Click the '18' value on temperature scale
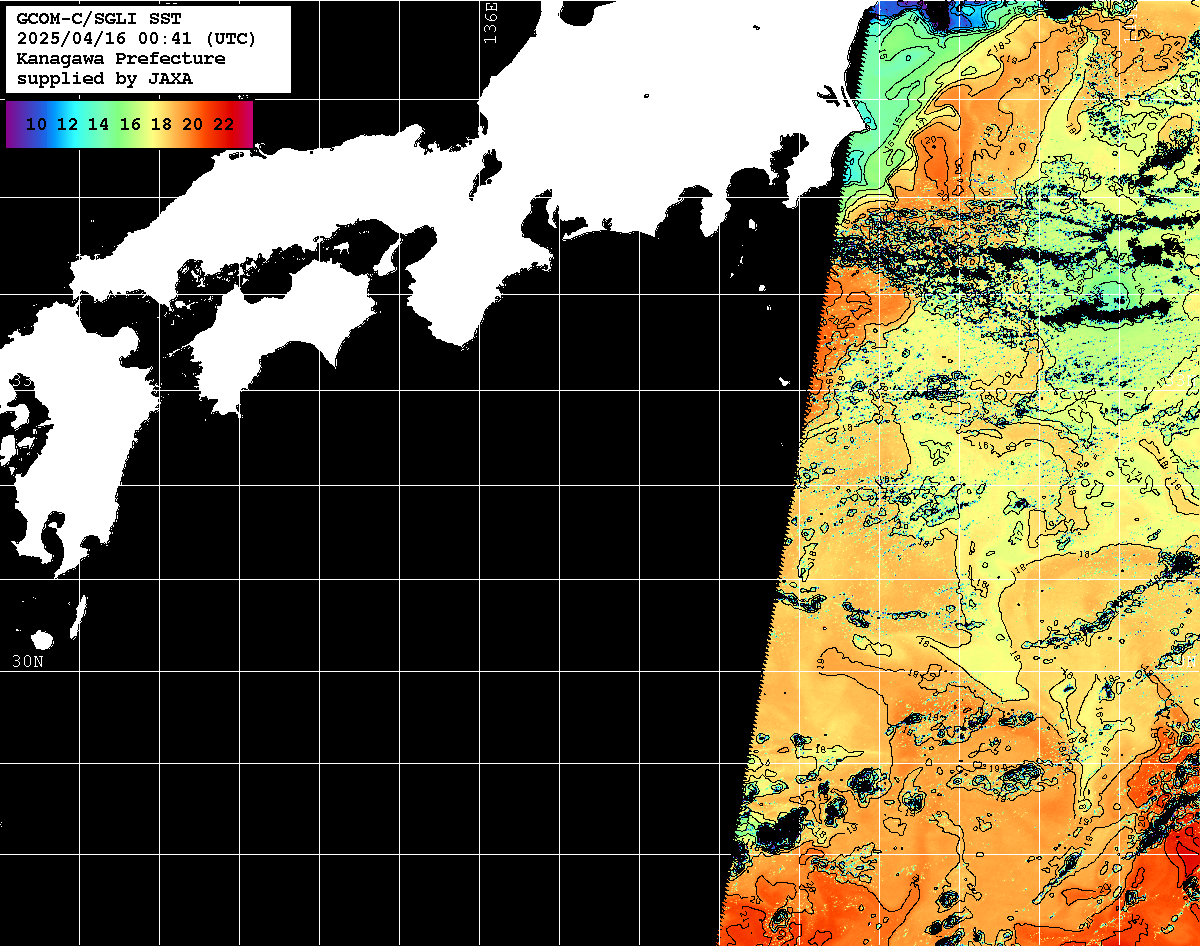 [x=161, y=124]
